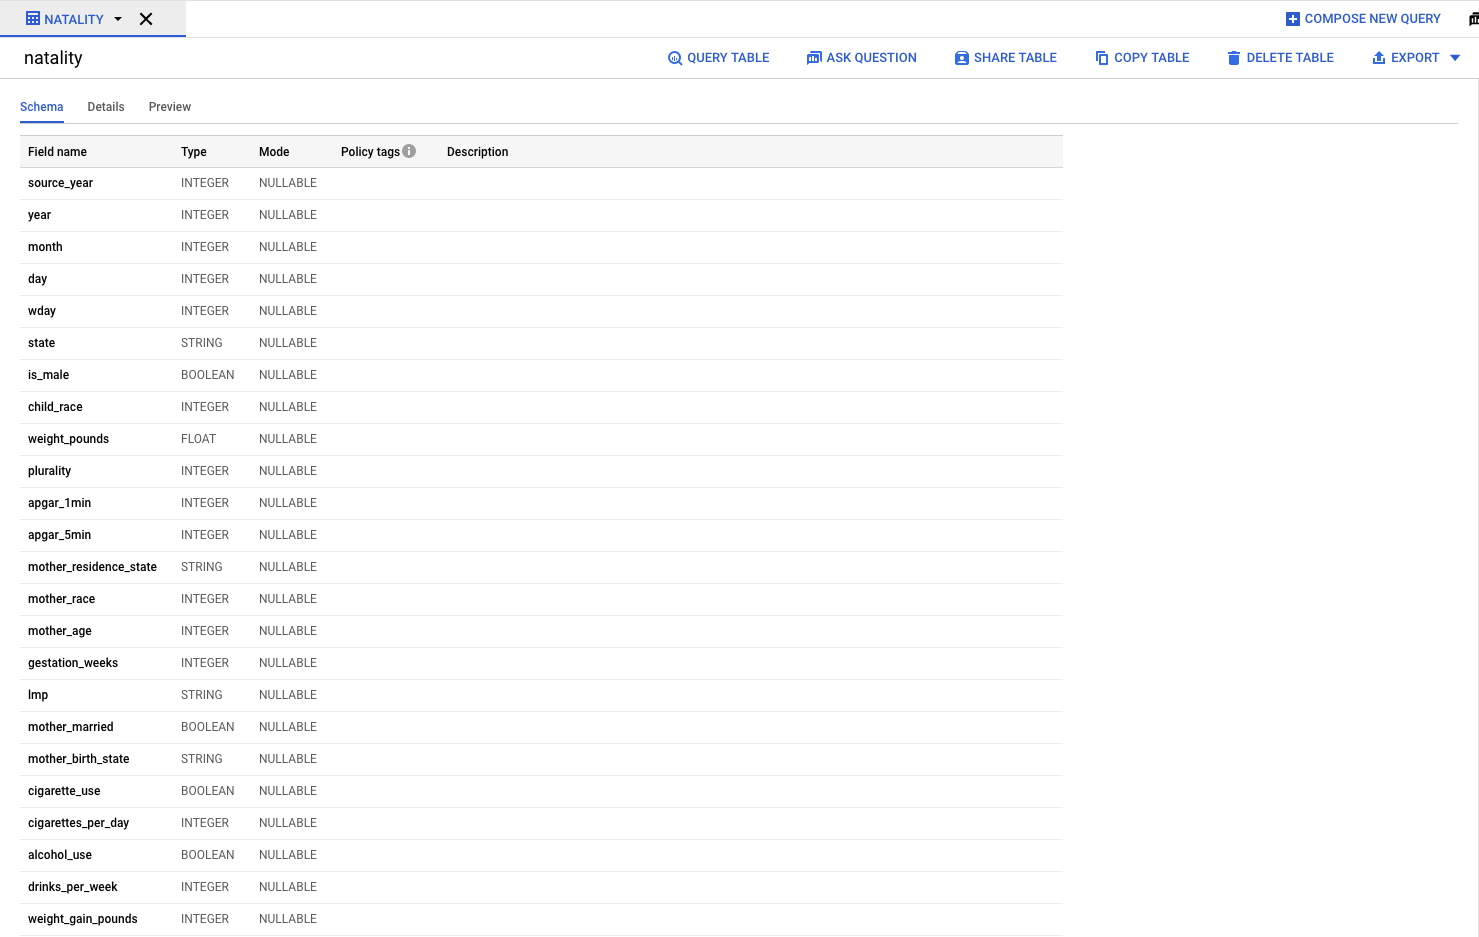This screenshot has height=937, width=1479.
Task: Select the apgar_1min field name
Action: coord(59,503)
